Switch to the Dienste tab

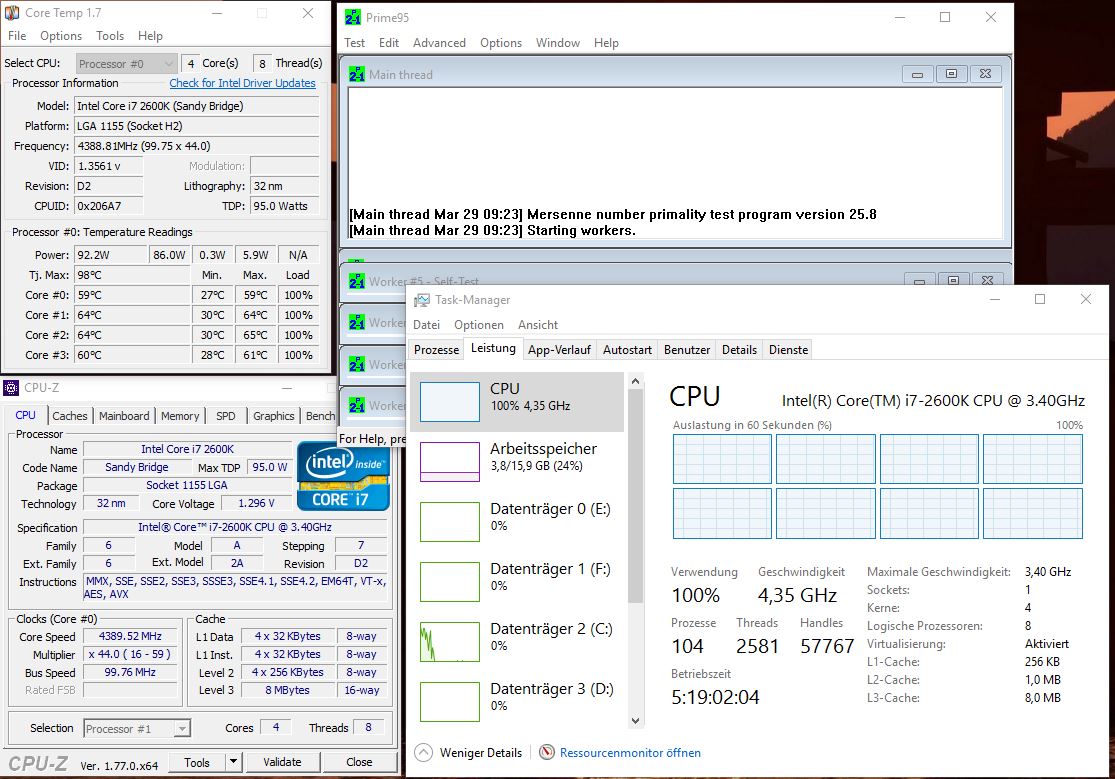(x=788, y=349)
